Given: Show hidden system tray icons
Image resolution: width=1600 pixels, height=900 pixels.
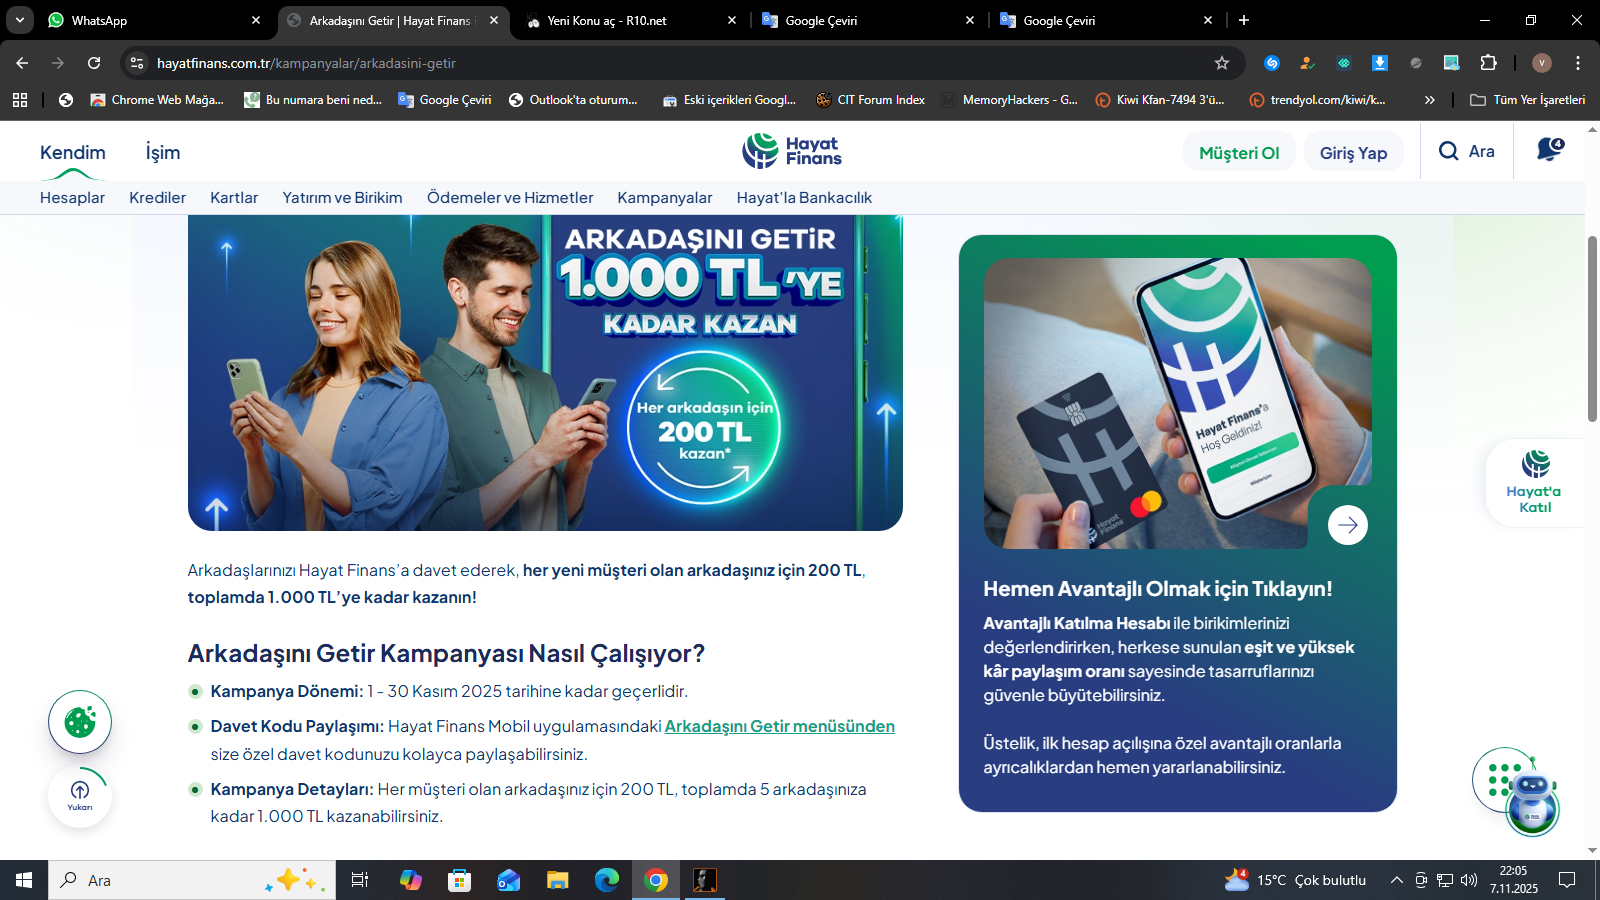Looking at the screenshot, I should (x=1396, y=880).
